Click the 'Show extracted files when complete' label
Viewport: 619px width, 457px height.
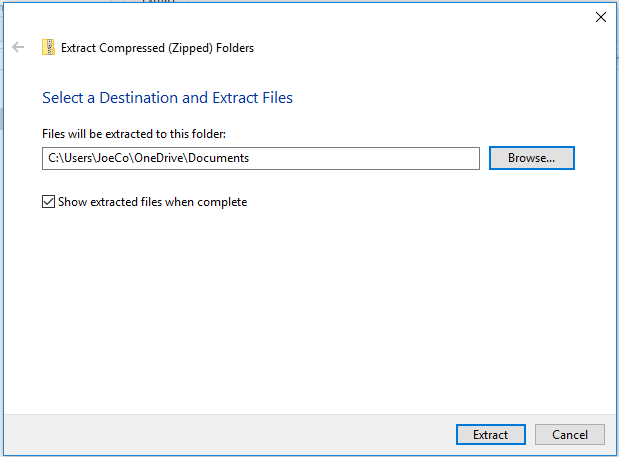click(152, 202)
